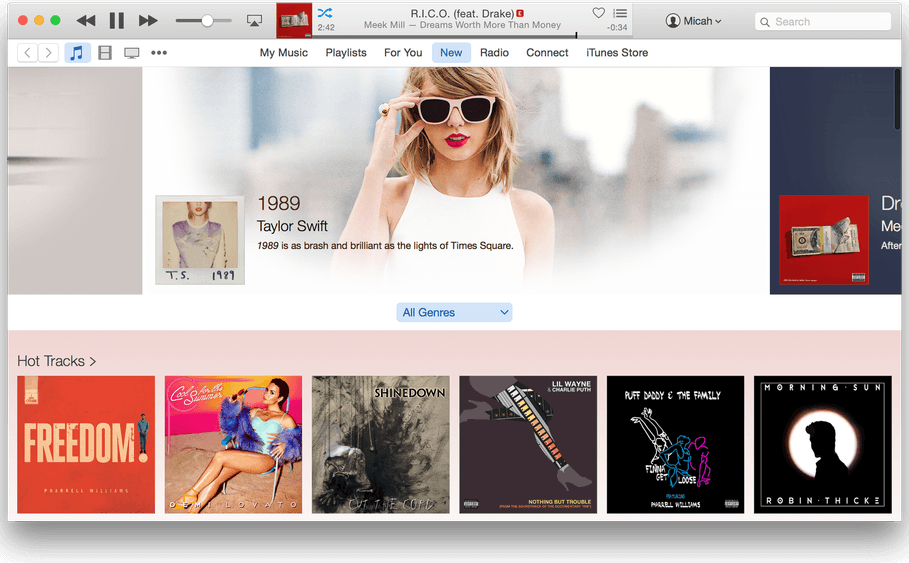The width and height of the screenshot is (909, 563).
Task: Open the My Music tab
Action: [x=283, y=53]
